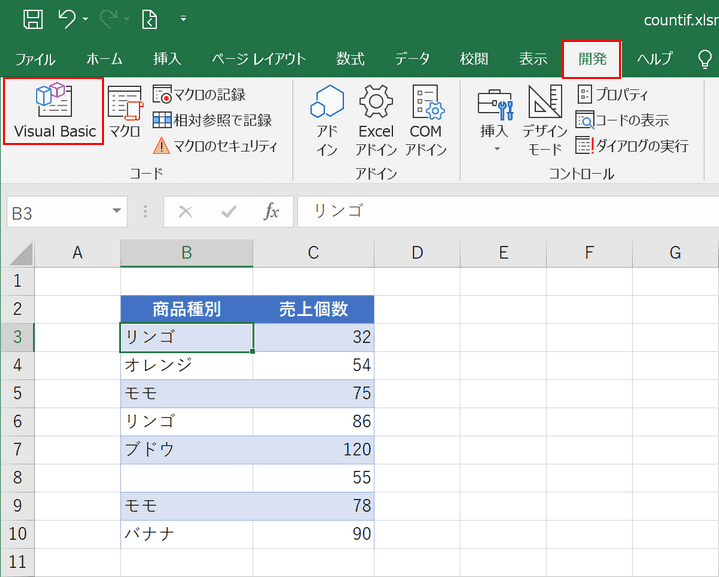
Task: Switch to the Formulas (数式) tab
Action: (350, 59)
